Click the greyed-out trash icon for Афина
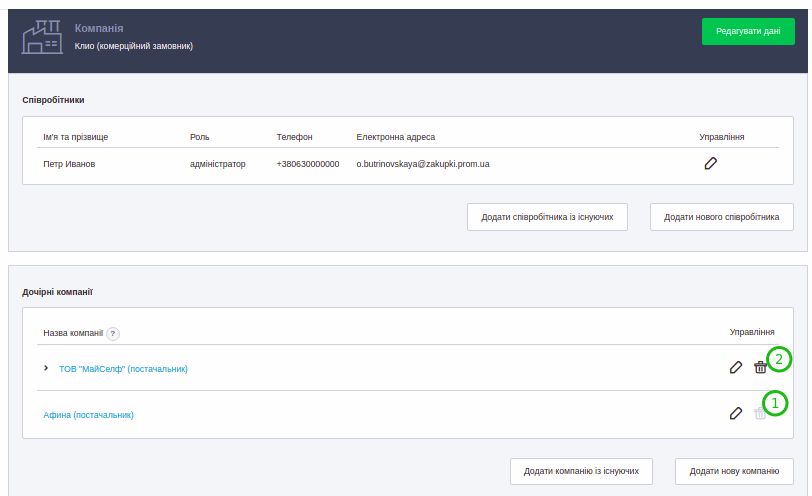Viewport: 812px width, 496px height. [760, 413]
